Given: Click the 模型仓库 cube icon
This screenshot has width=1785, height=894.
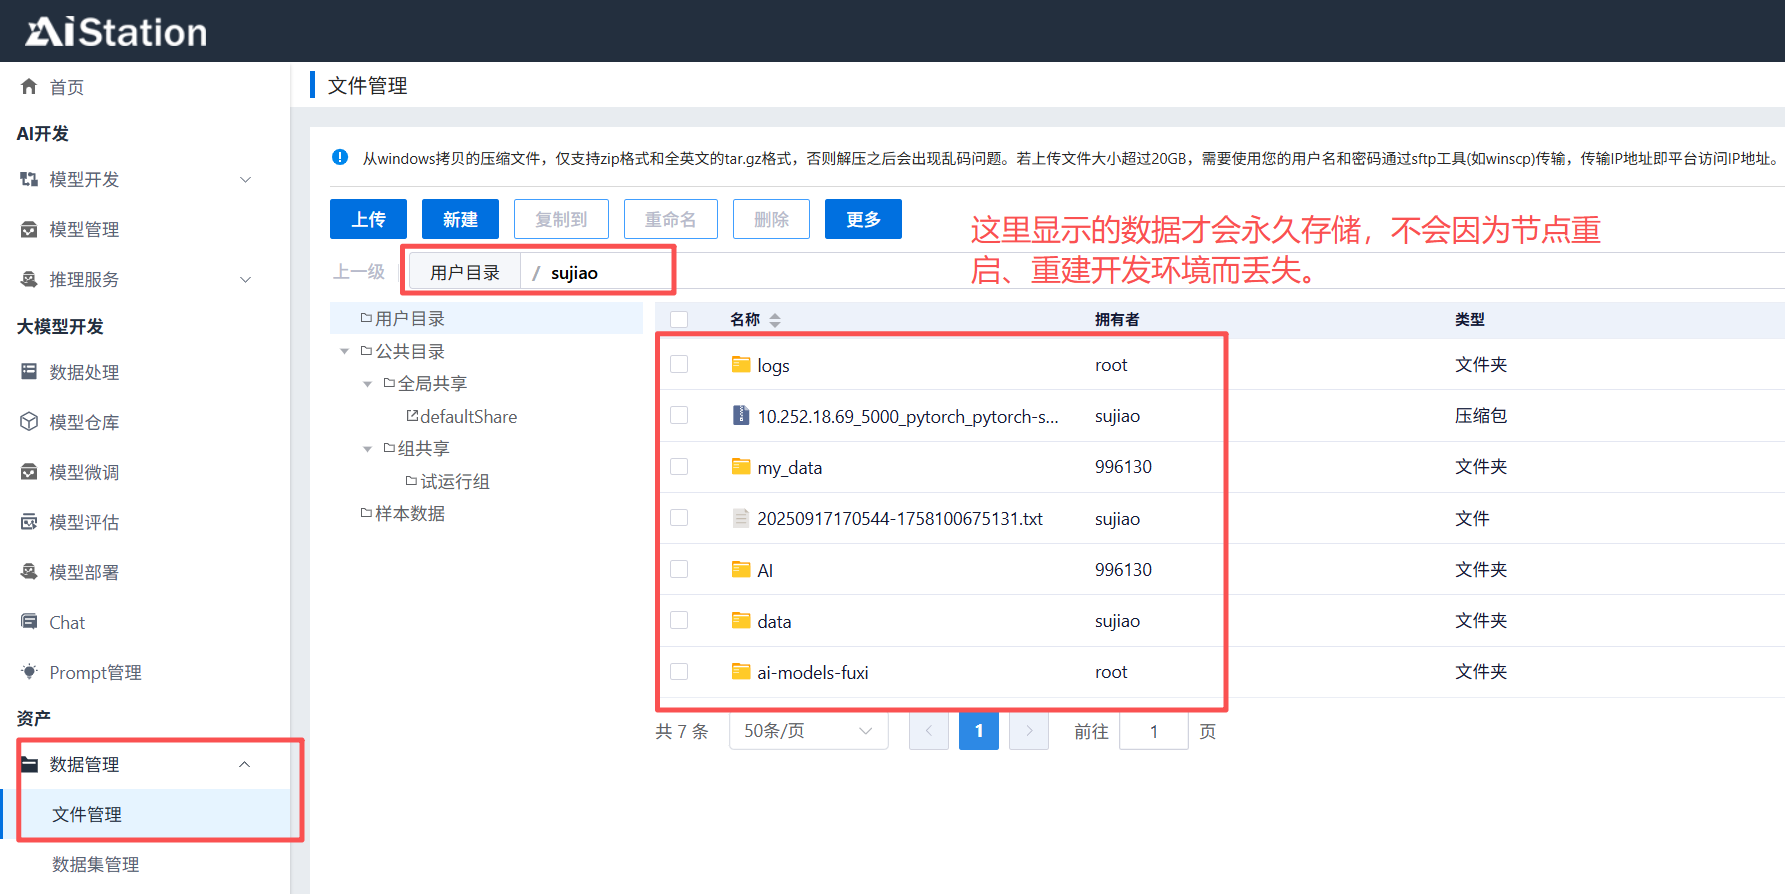Looking at the screenshot, I should click(29, 422).
